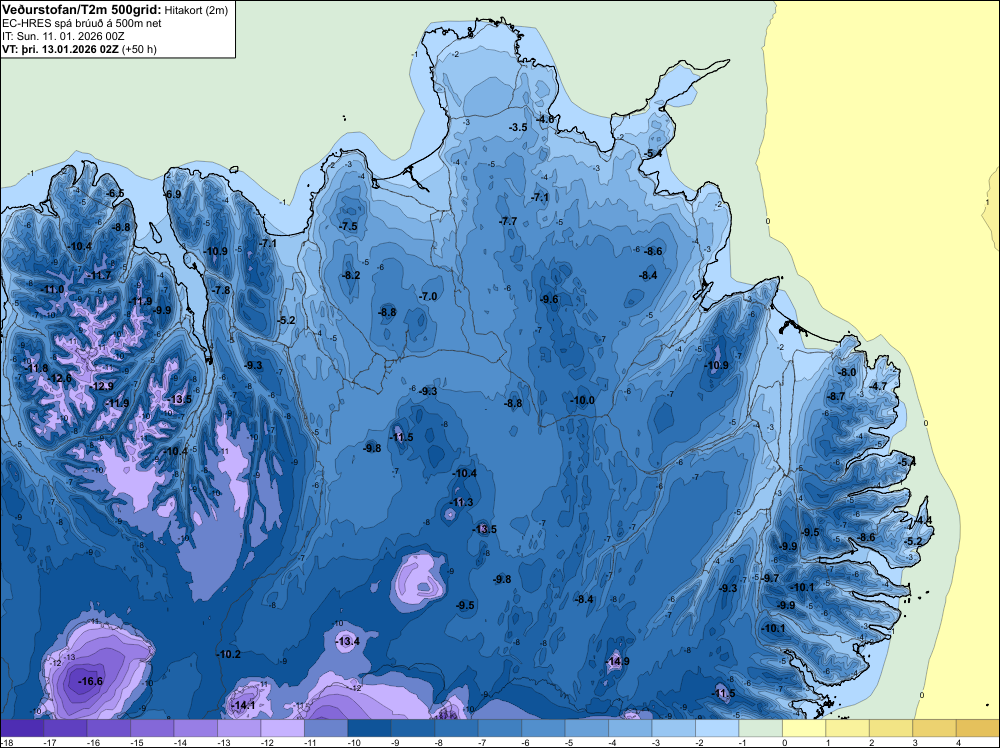Select the legend swatch for -4 to -3
1000x748 pixels.
630,728
